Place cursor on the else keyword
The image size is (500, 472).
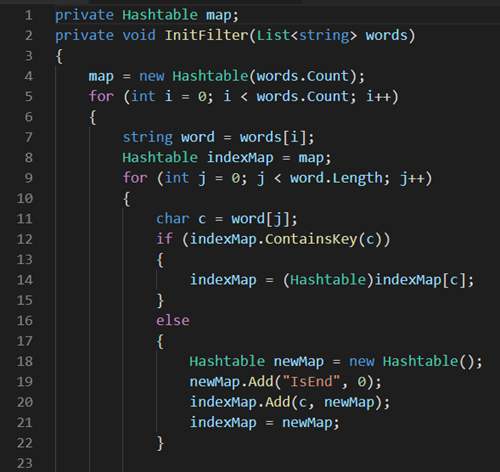point(173,320)
